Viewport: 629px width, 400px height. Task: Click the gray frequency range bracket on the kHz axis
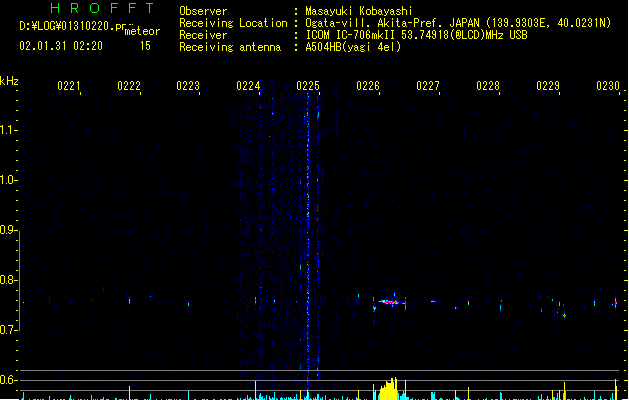click(x=19, y=281)
